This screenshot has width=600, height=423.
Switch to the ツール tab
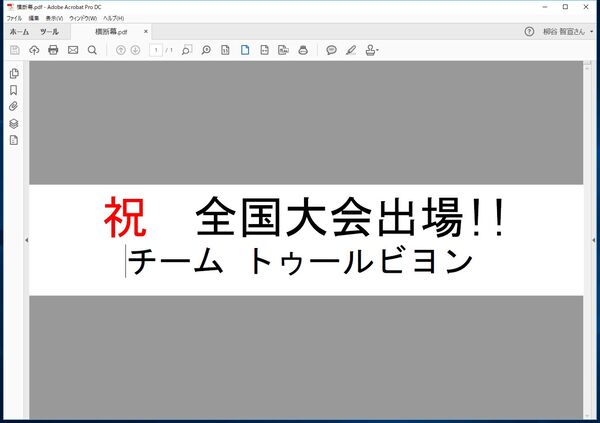coord(49,32)
